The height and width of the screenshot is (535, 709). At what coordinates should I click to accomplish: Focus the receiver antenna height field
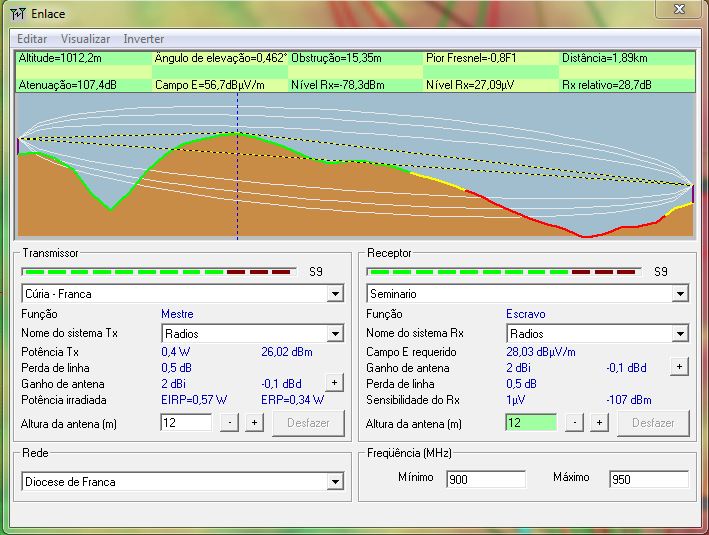click(531, 423)
